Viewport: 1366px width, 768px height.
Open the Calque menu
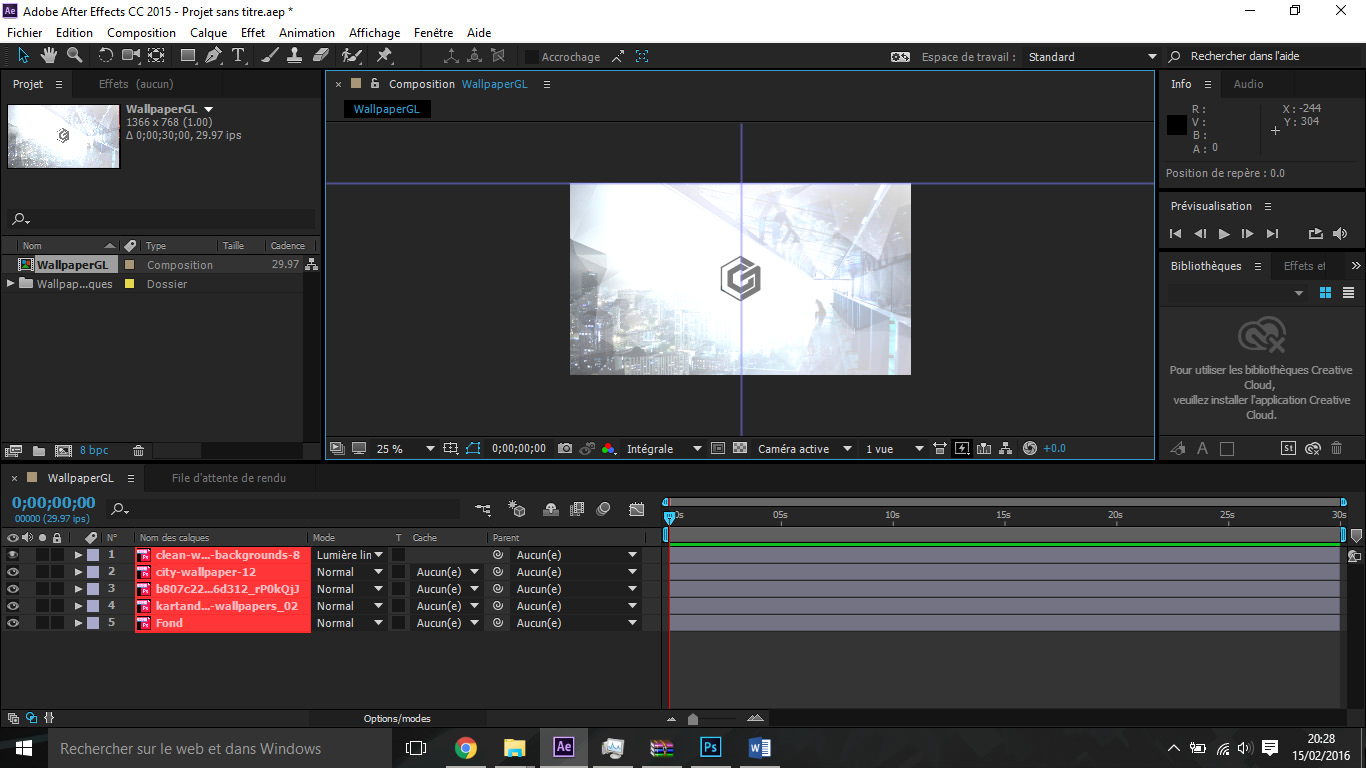(x=209, y=33)
